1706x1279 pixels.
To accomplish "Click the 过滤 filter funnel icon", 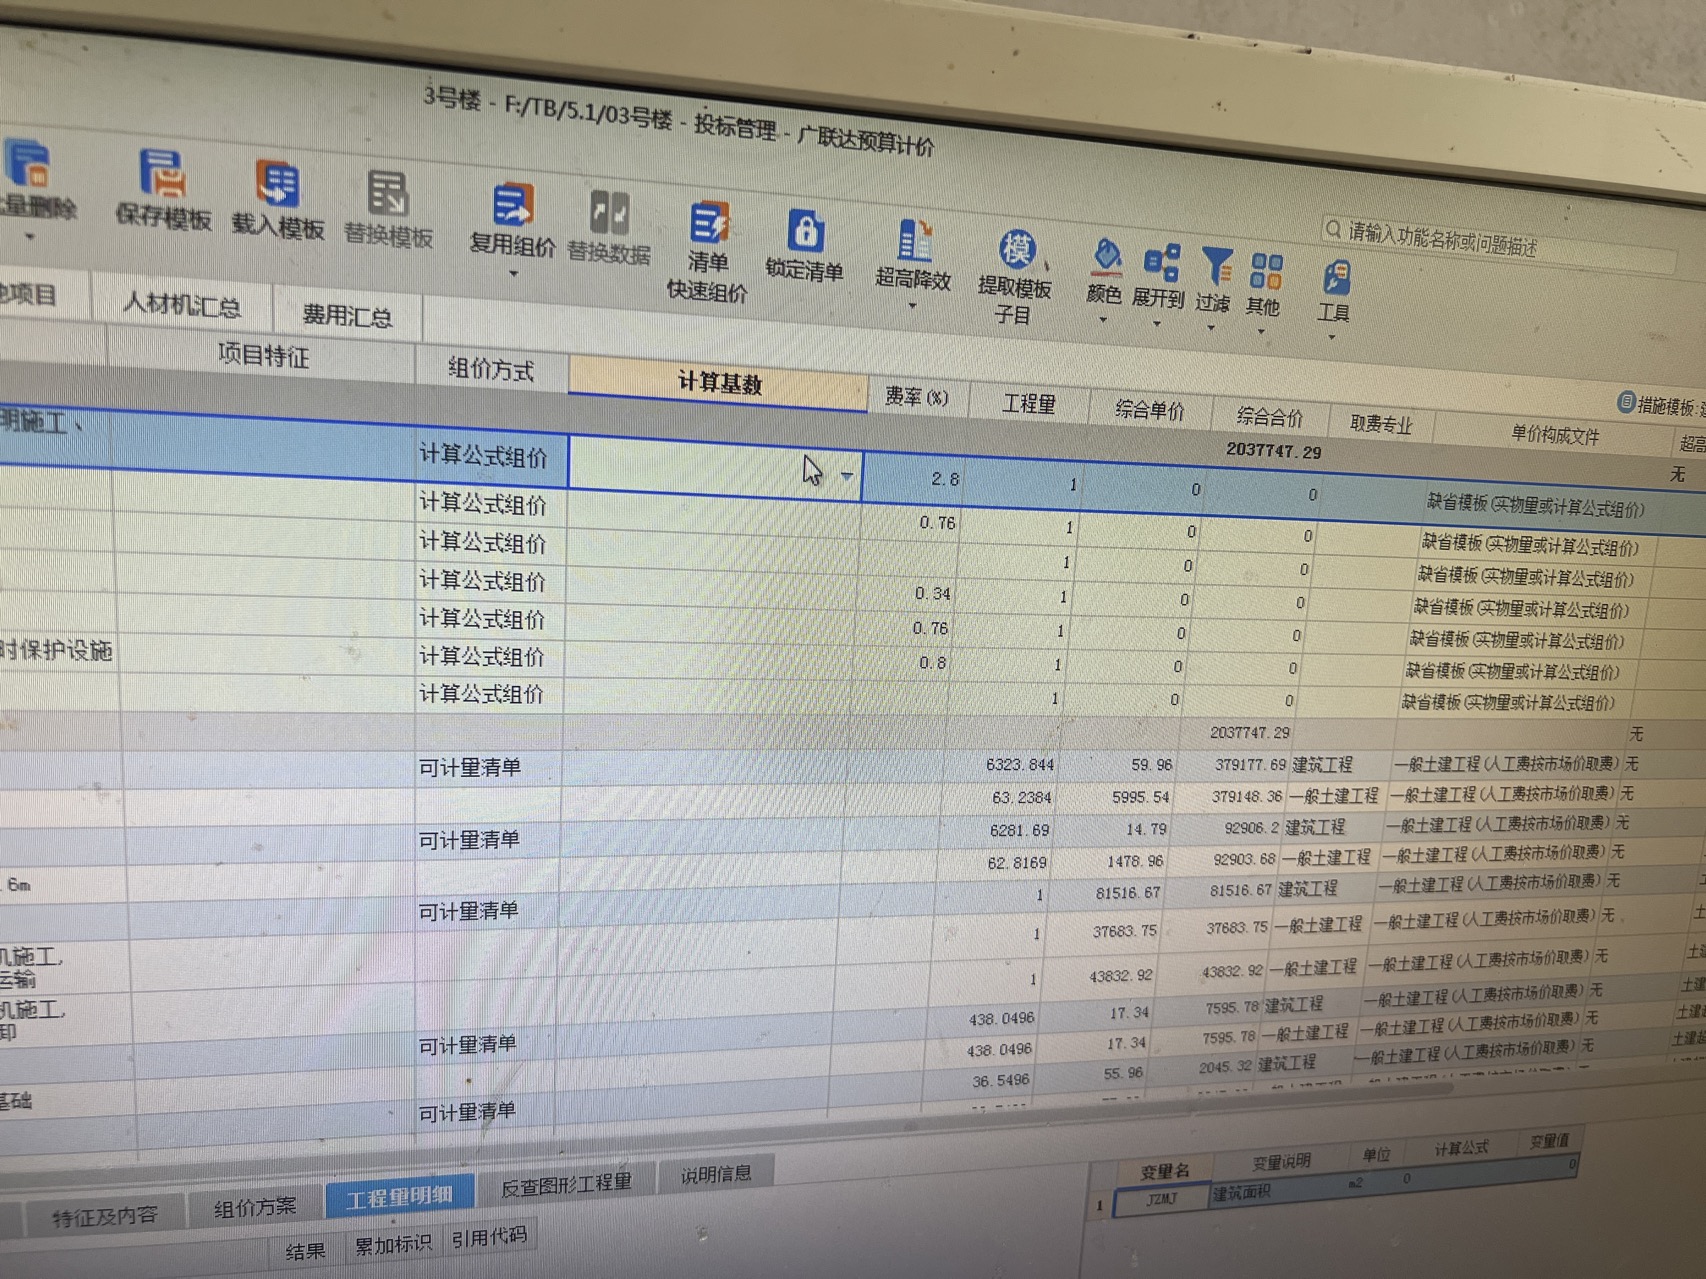I will click(1216, 267).
